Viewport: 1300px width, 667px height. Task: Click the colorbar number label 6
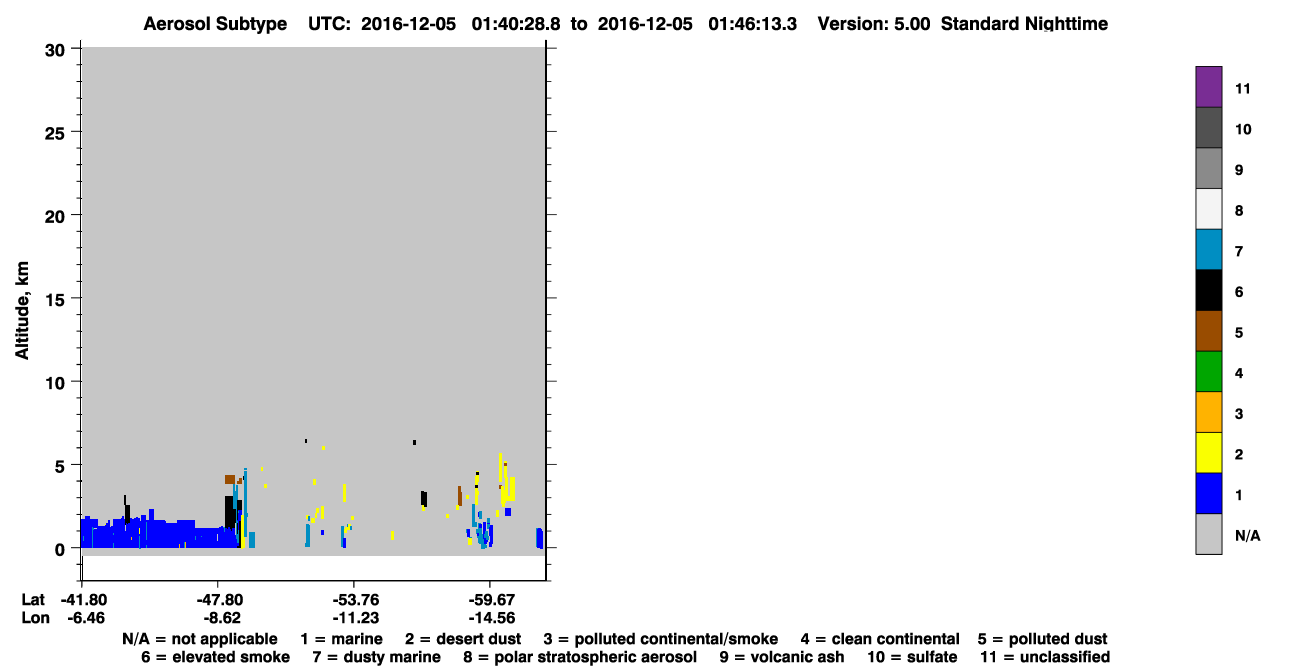click(x=1239, y=292)
